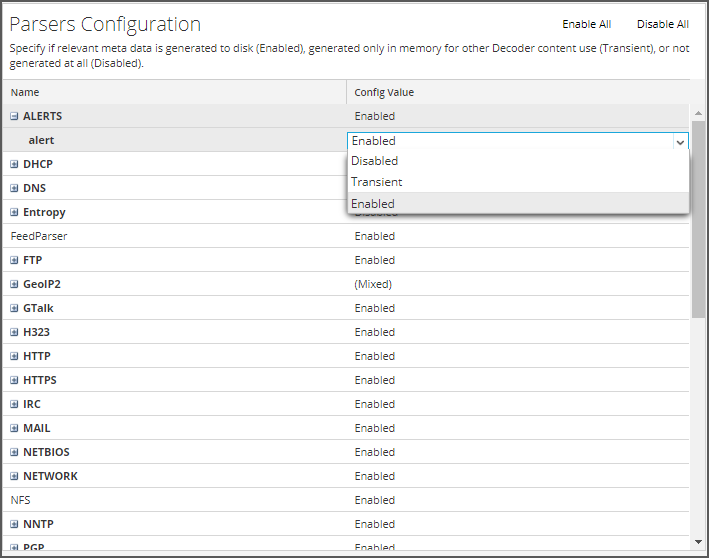The image size is (709, 558).
Task: Choose Transient option in dropdown list
Action: click(x=377, y=182)
